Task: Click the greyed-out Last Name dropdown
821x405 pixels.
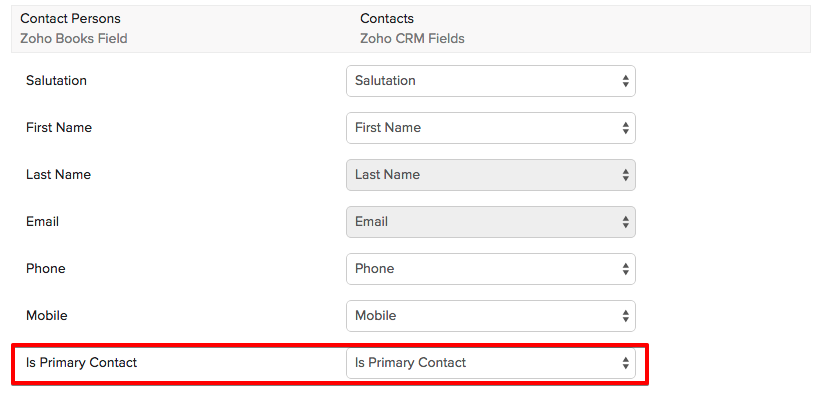Action: pos(490,175)
